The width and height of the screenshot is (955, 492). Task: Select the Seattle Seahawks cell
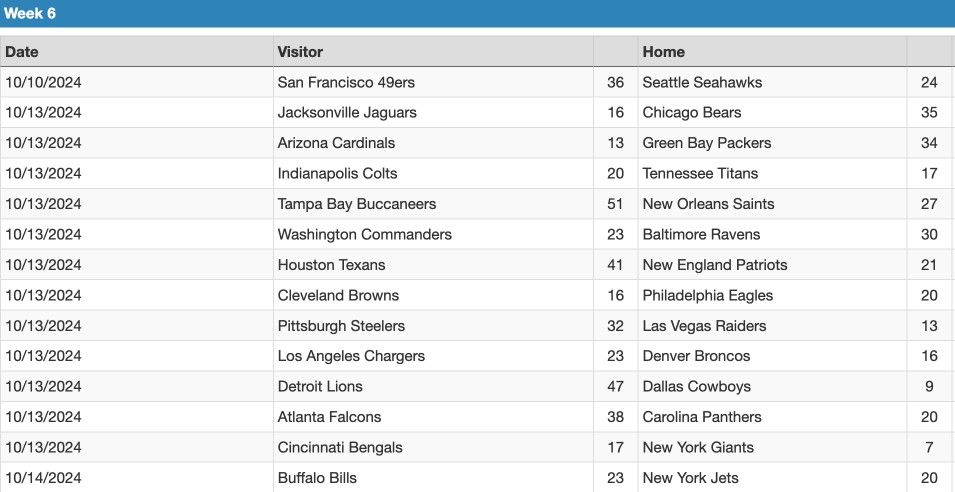(772, 82)
